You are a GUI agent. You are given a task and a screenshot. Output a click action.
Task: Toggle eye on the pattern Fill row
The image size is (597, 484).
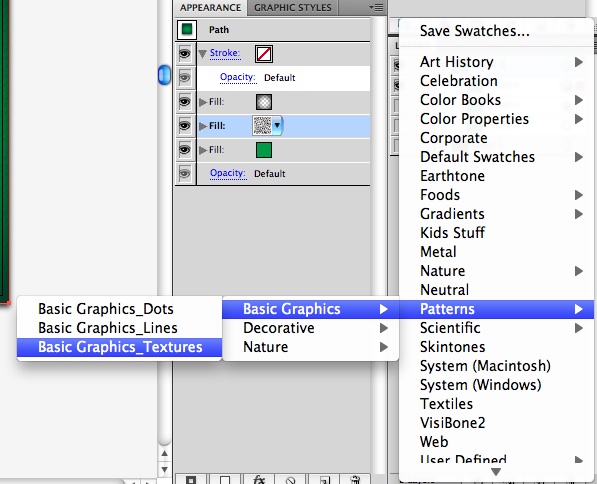[x=185, y=126]
